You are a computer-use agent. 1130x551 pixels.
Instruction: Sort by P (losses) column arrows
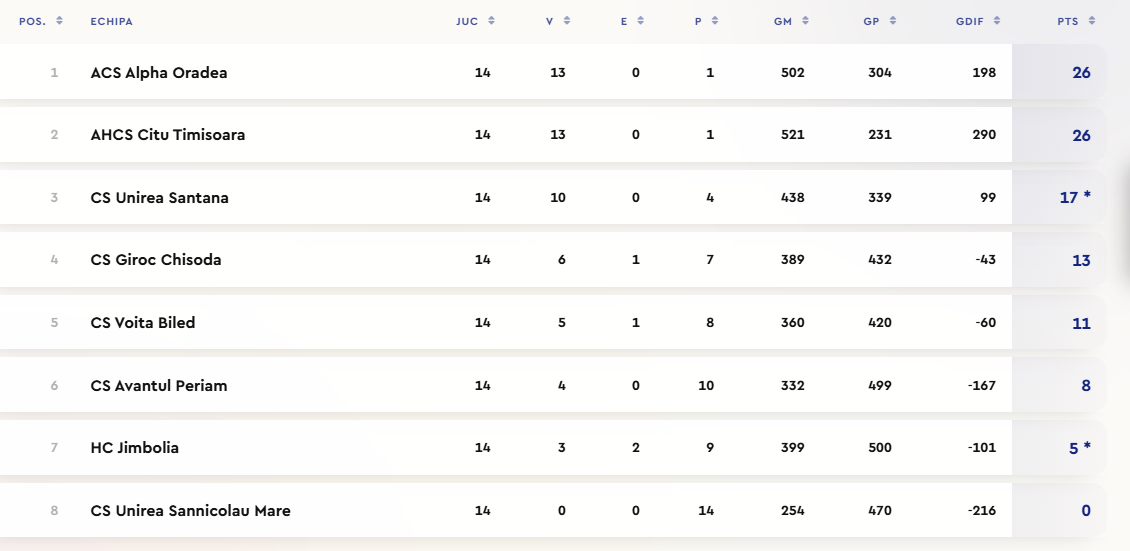coord(715,21)
